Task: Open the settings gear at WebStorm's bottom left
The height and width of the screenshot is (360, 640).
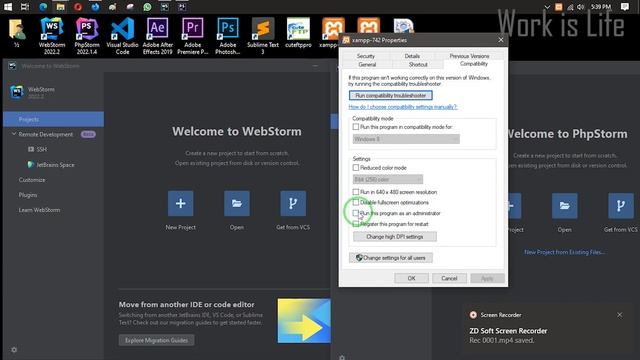Action: click(14, 350)
